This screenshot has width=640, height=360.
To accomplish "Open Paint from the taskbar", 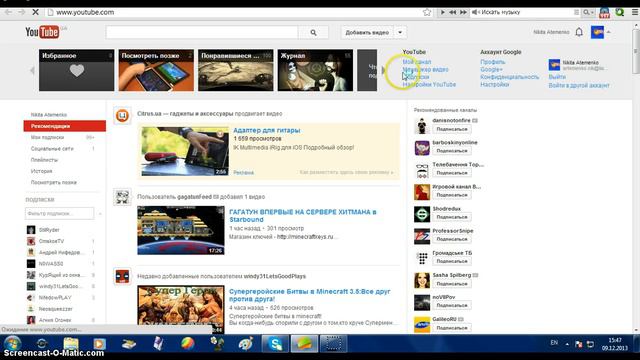I will pyautogui.click(x=245, y=344).
